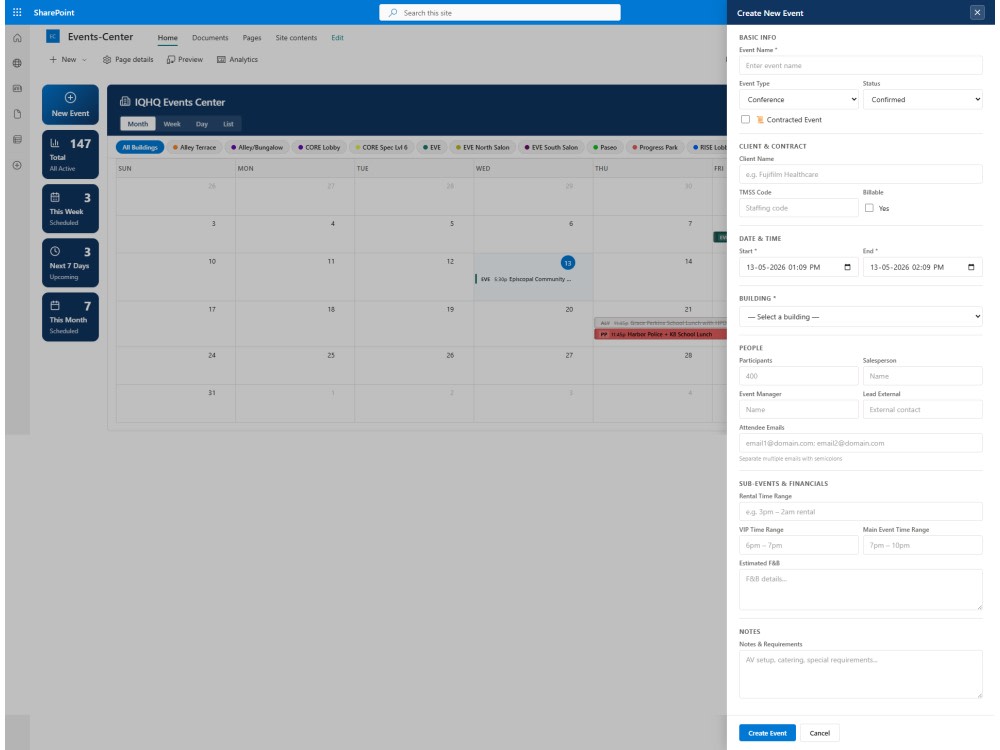Open the Select a building dropdown
Viewport: 1000px width, 750px height.
click(860, 317)
